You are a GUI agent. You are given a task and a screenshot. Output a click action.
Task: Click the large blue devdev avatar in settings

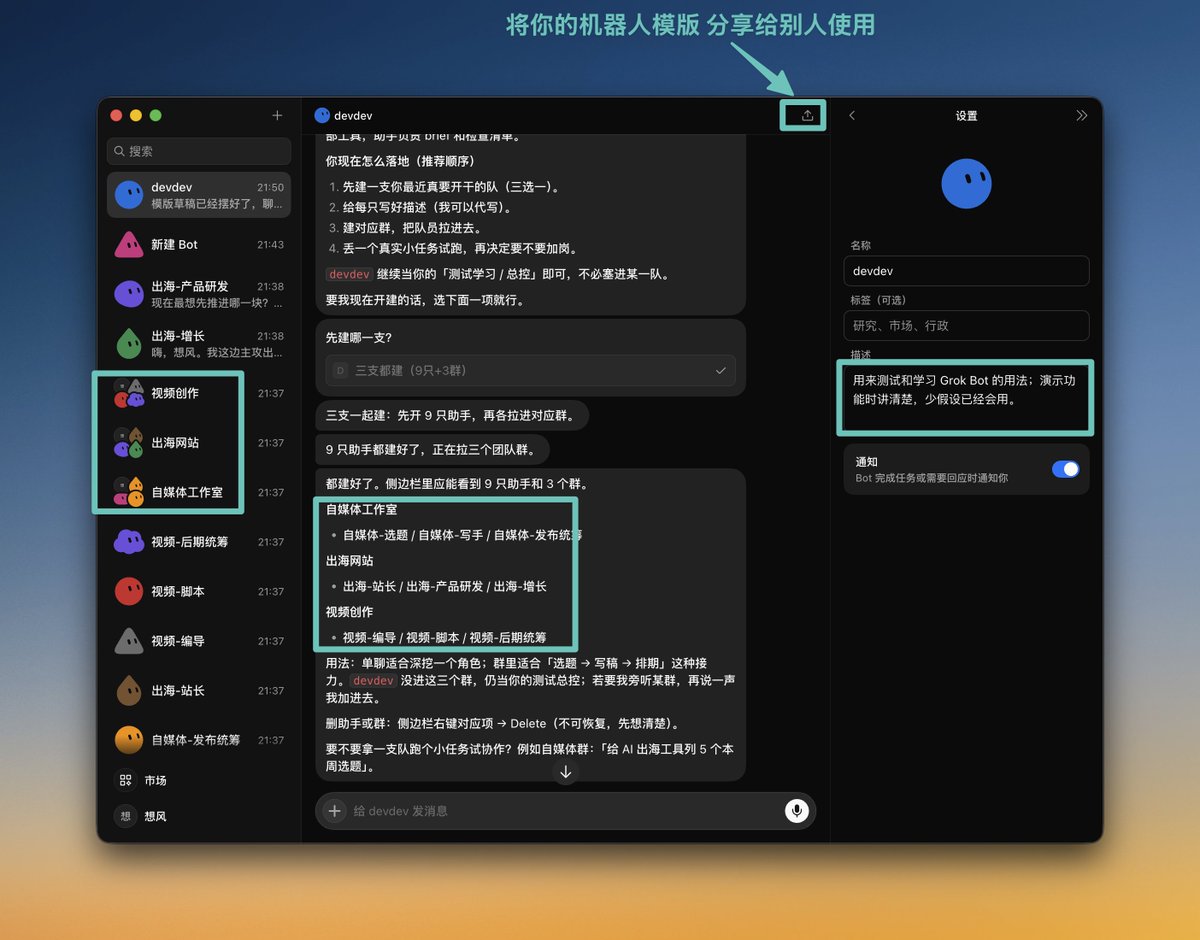click(966, 184)
